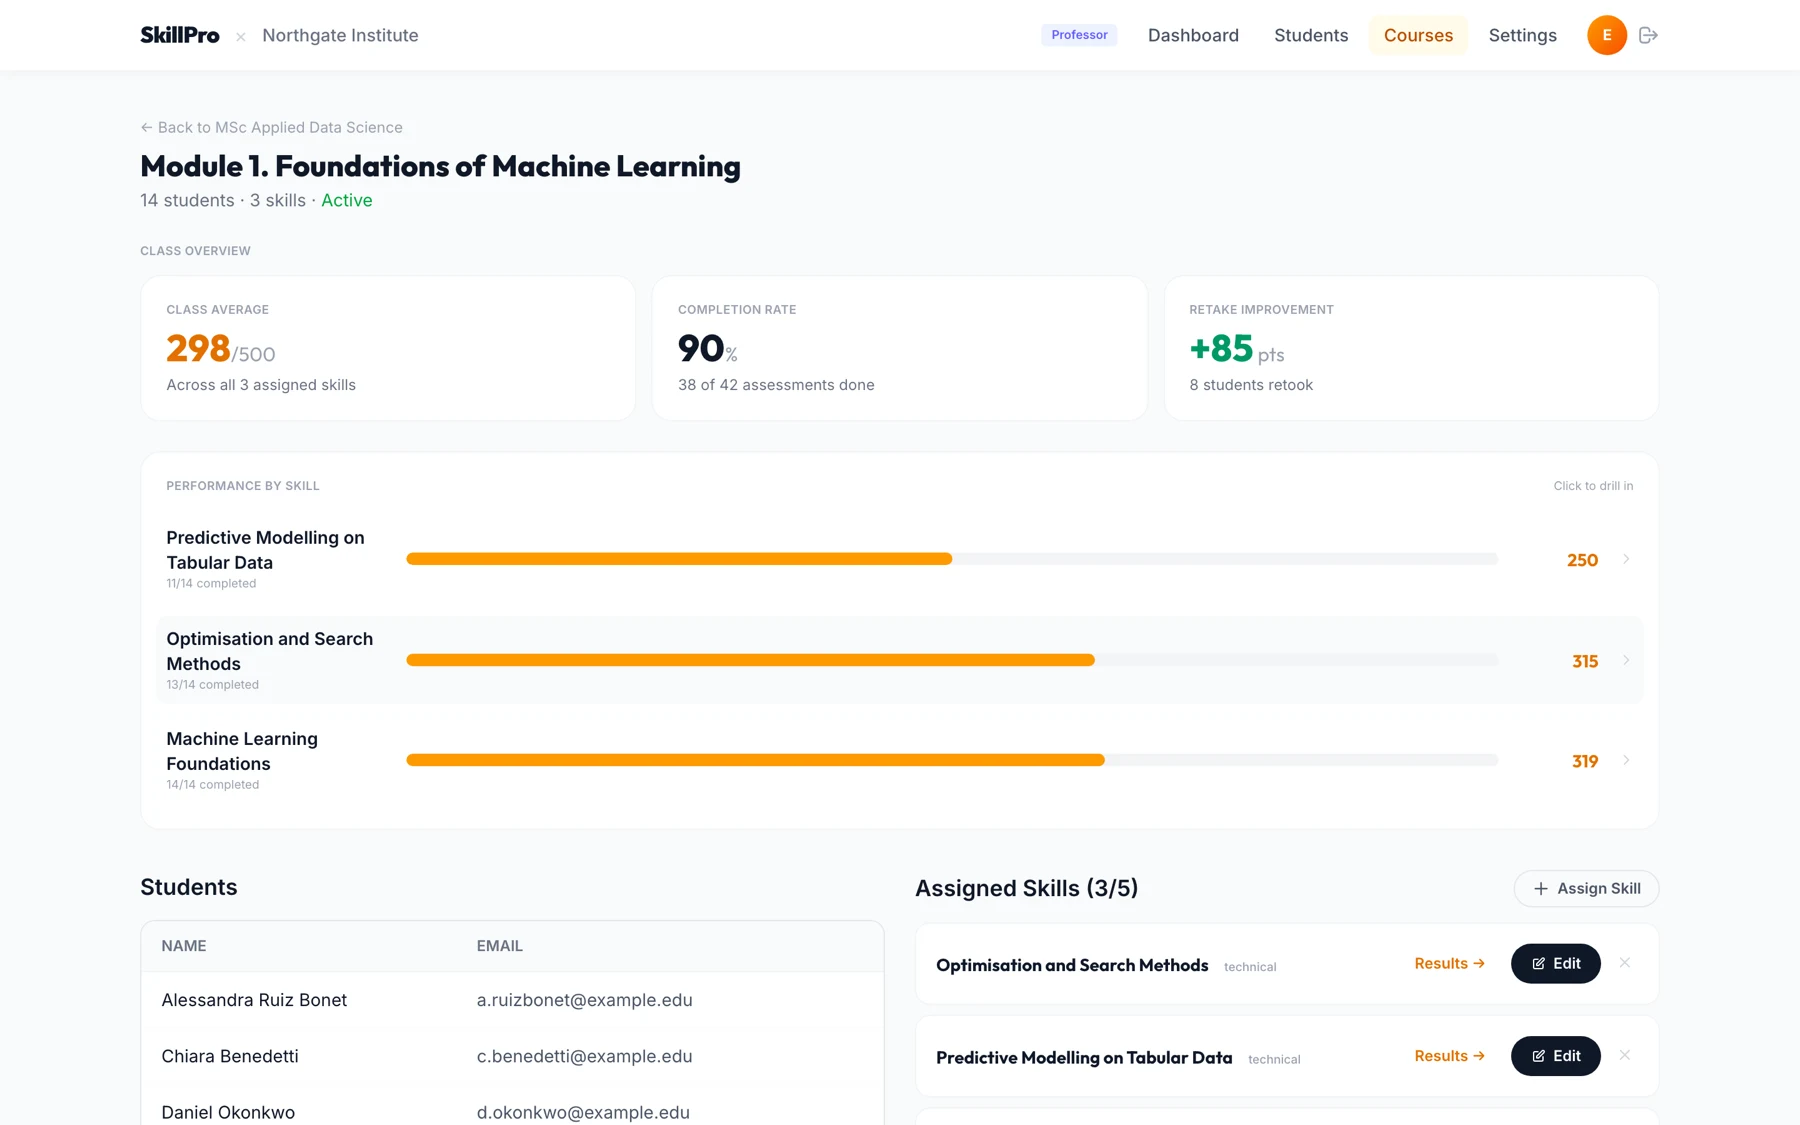The width and height of the screenshot is (1800, 1125).
Task: Open Results for Optimisation and Search Methods
Action: point(1449,963)
